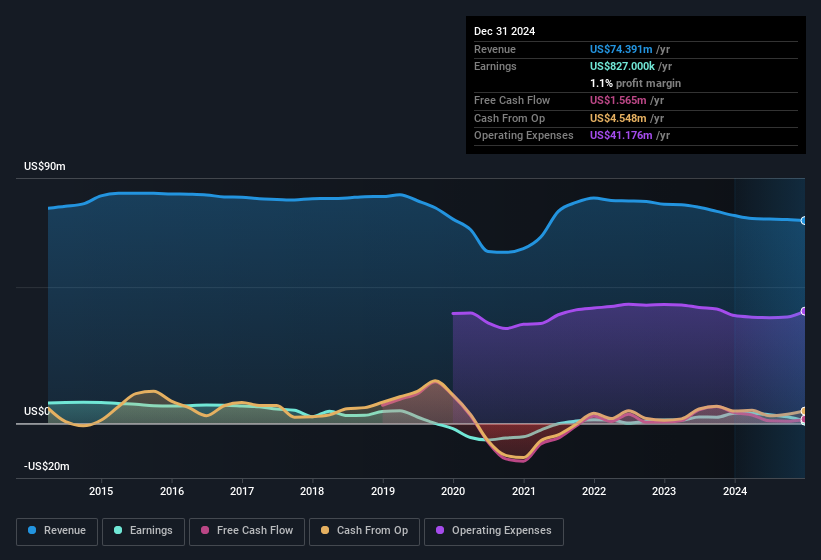This screenshot has height=560, width=821.
Task: Click the US$74.391m revenue value
Action: tap(621, 49)
